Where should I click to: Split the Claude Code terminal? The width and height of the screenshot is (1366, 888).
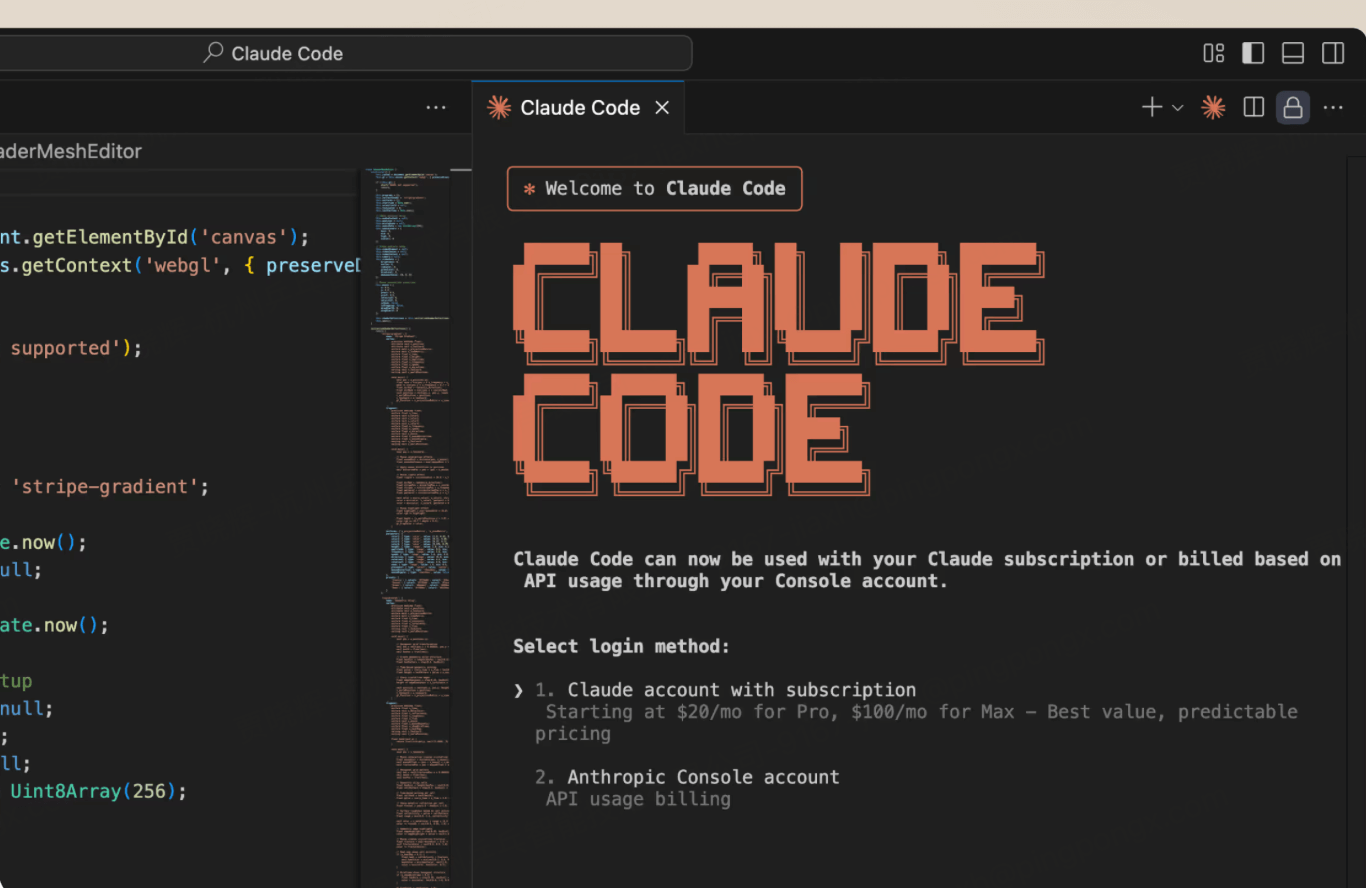point(1253,107)
